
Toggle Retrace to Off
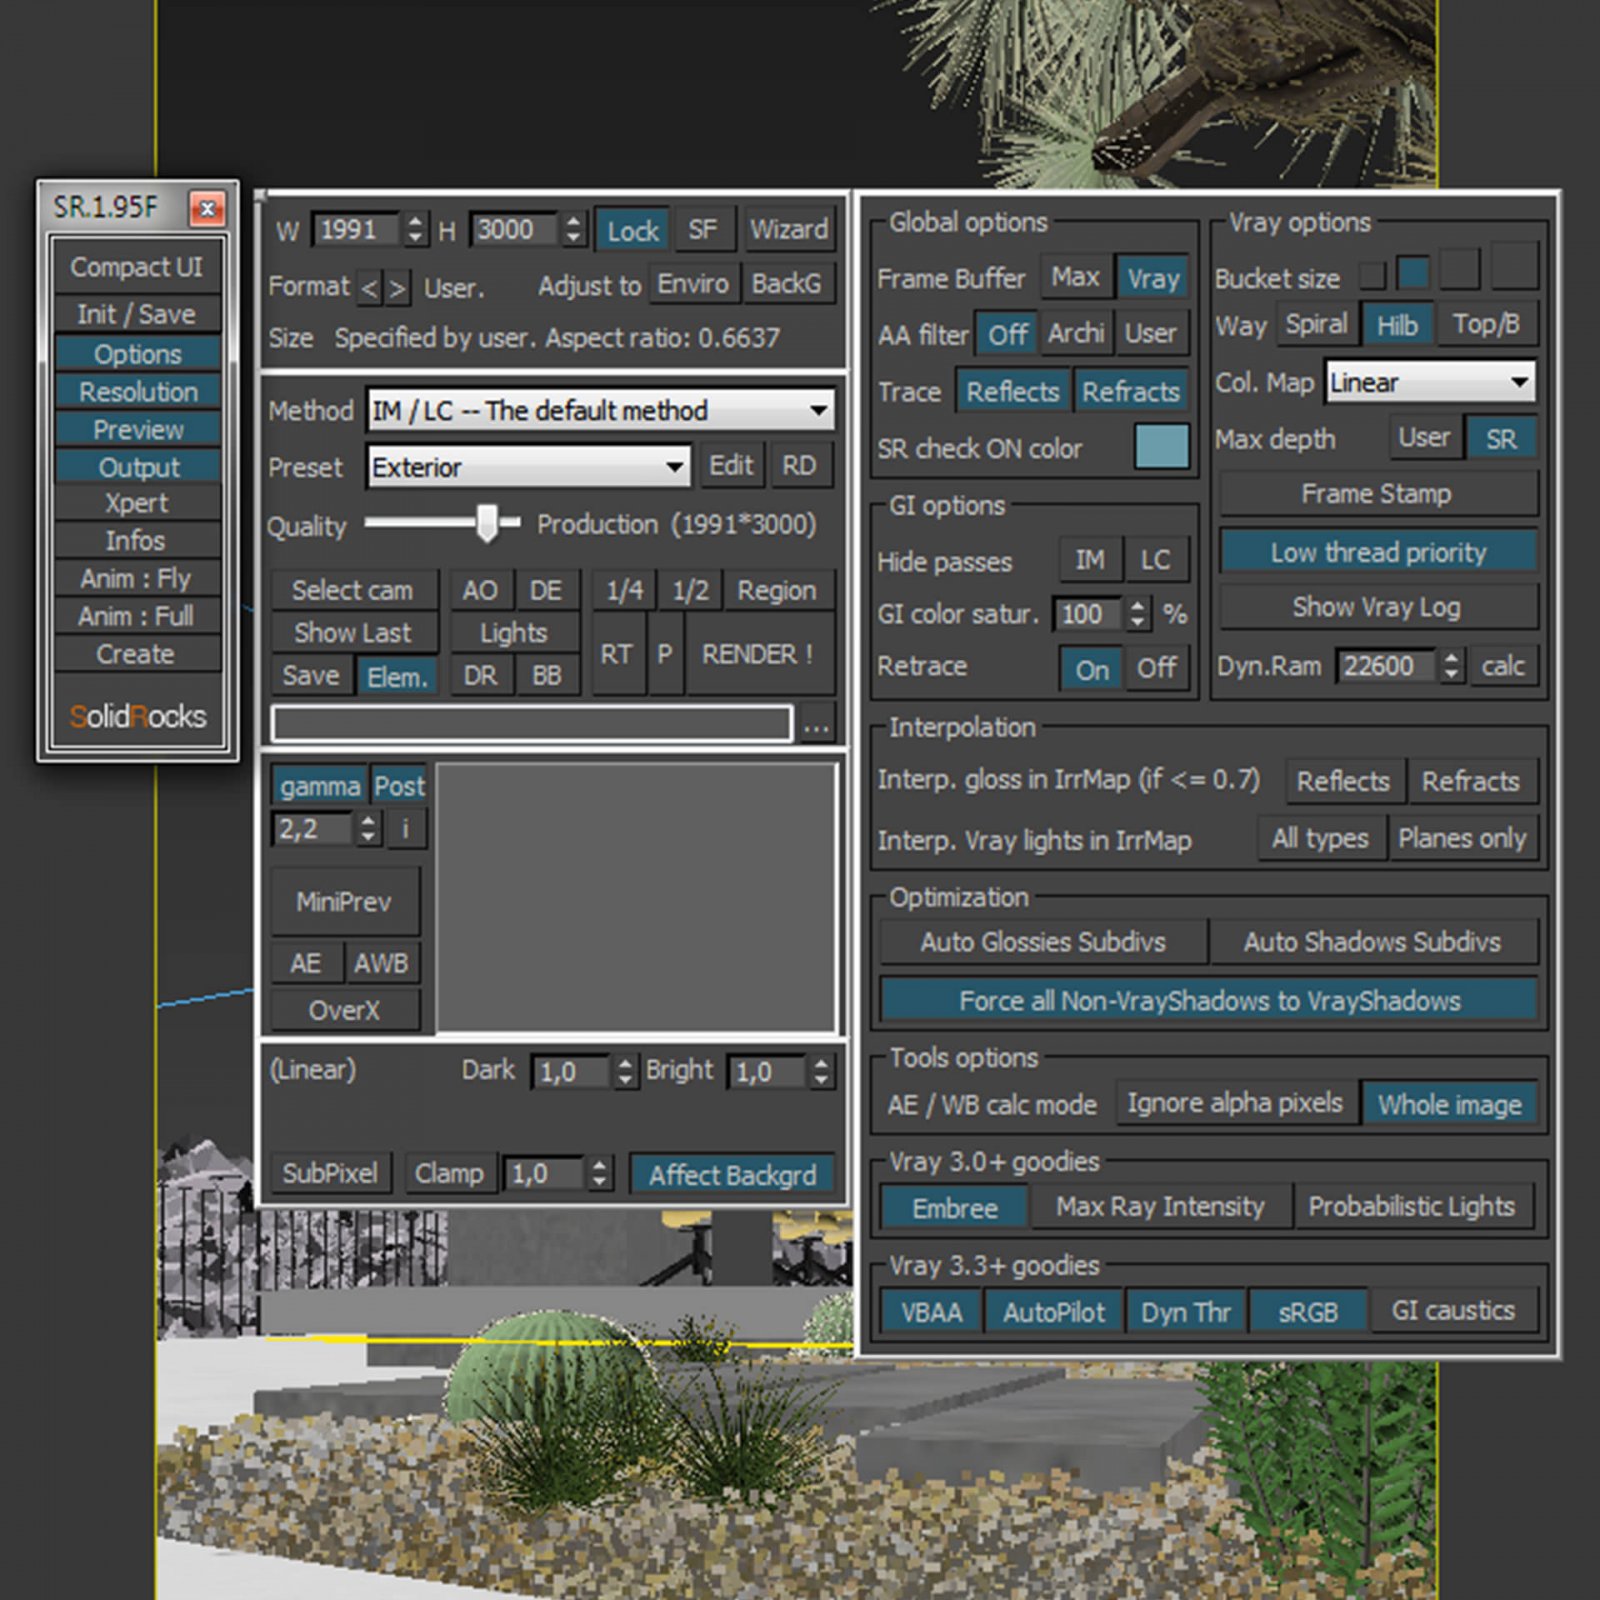coord(1156,668)
